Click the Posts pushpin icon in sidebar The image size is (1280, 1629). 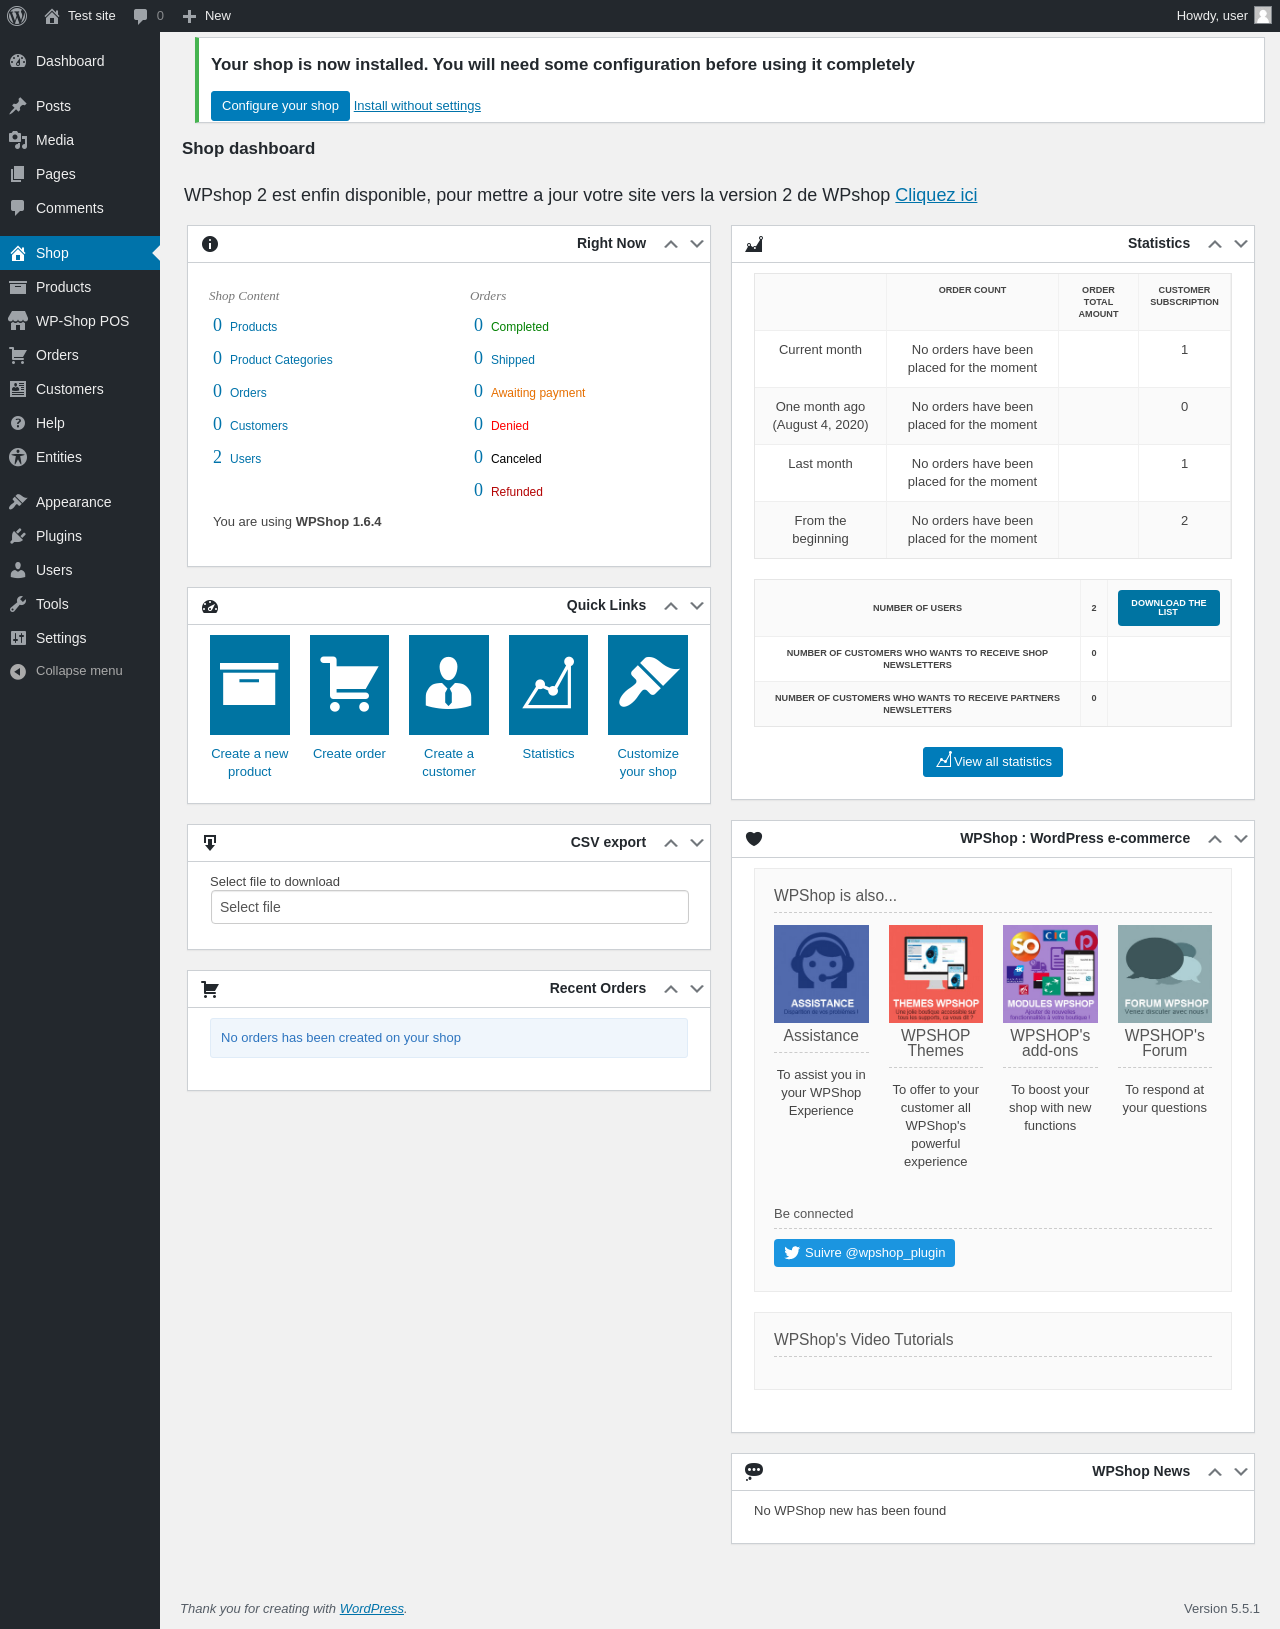click(x=18, y=106)
